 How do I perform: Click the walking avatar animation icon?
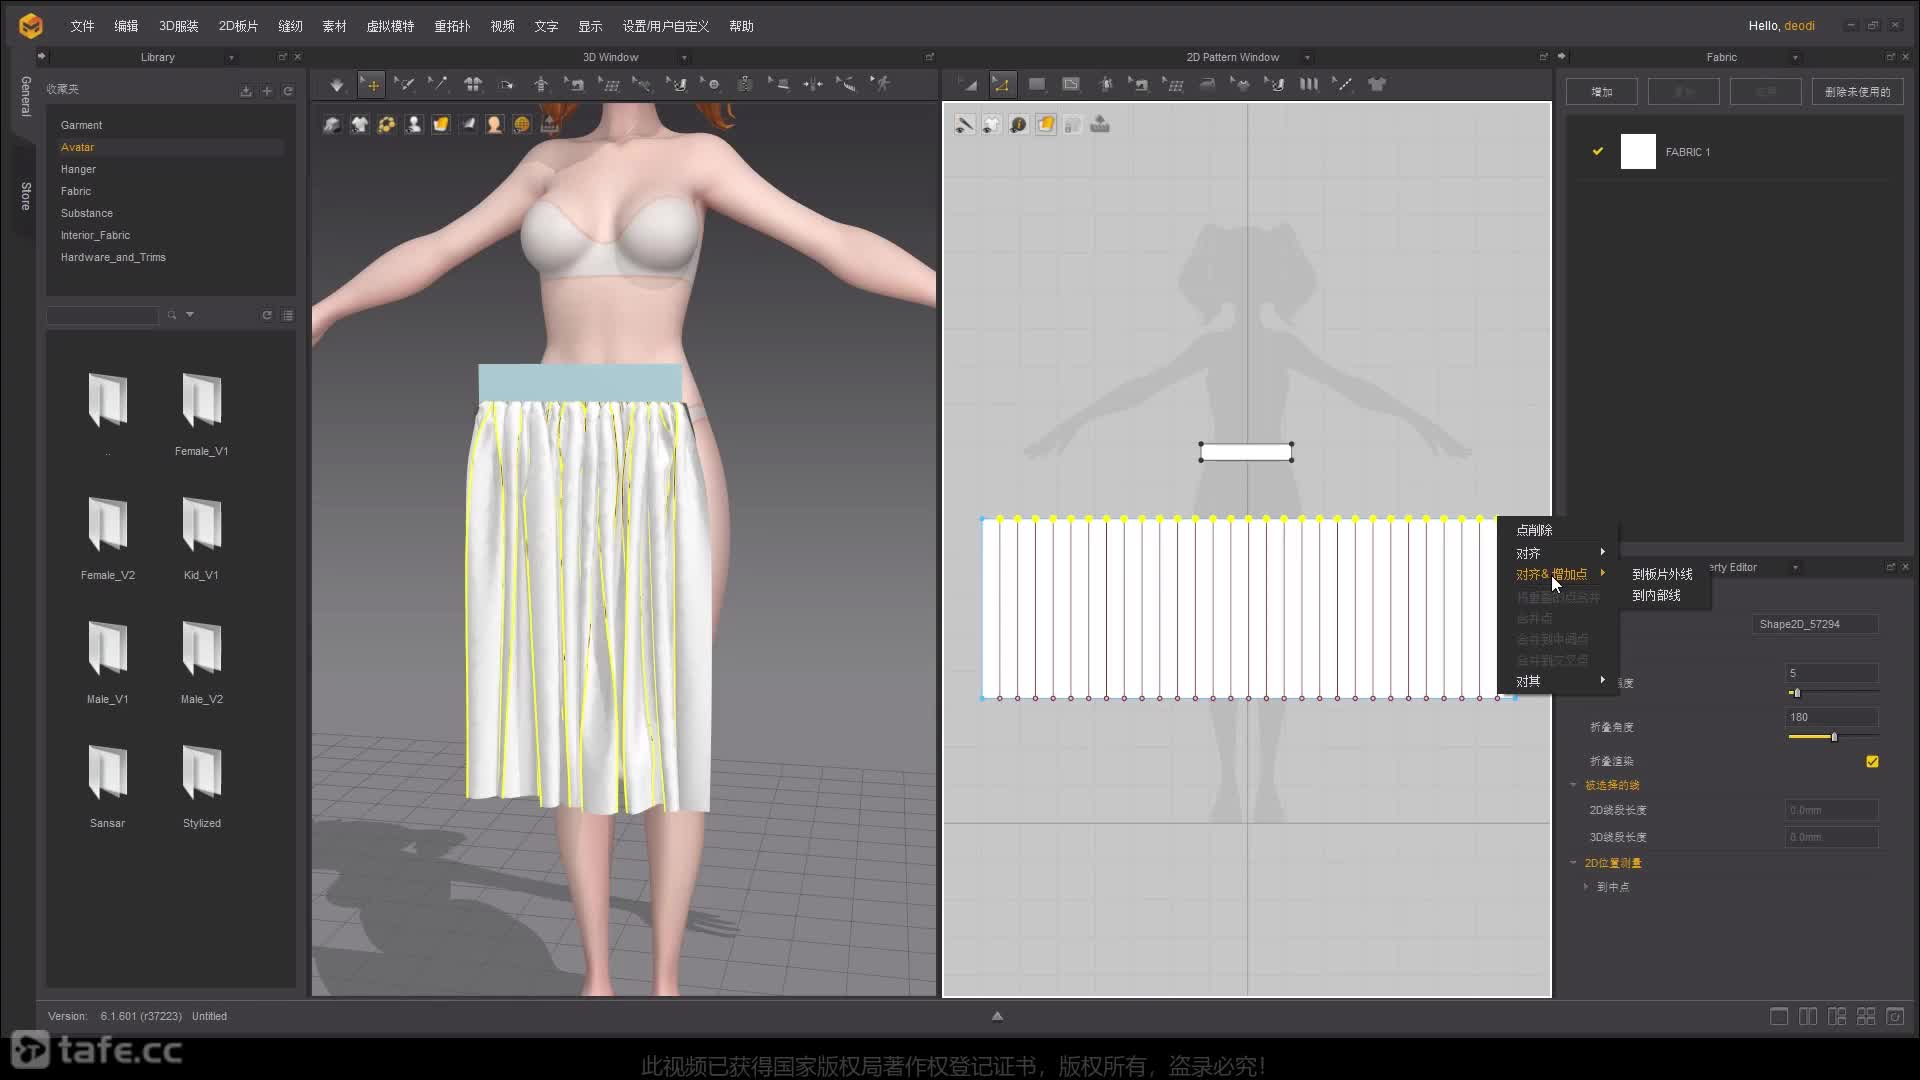881,85
